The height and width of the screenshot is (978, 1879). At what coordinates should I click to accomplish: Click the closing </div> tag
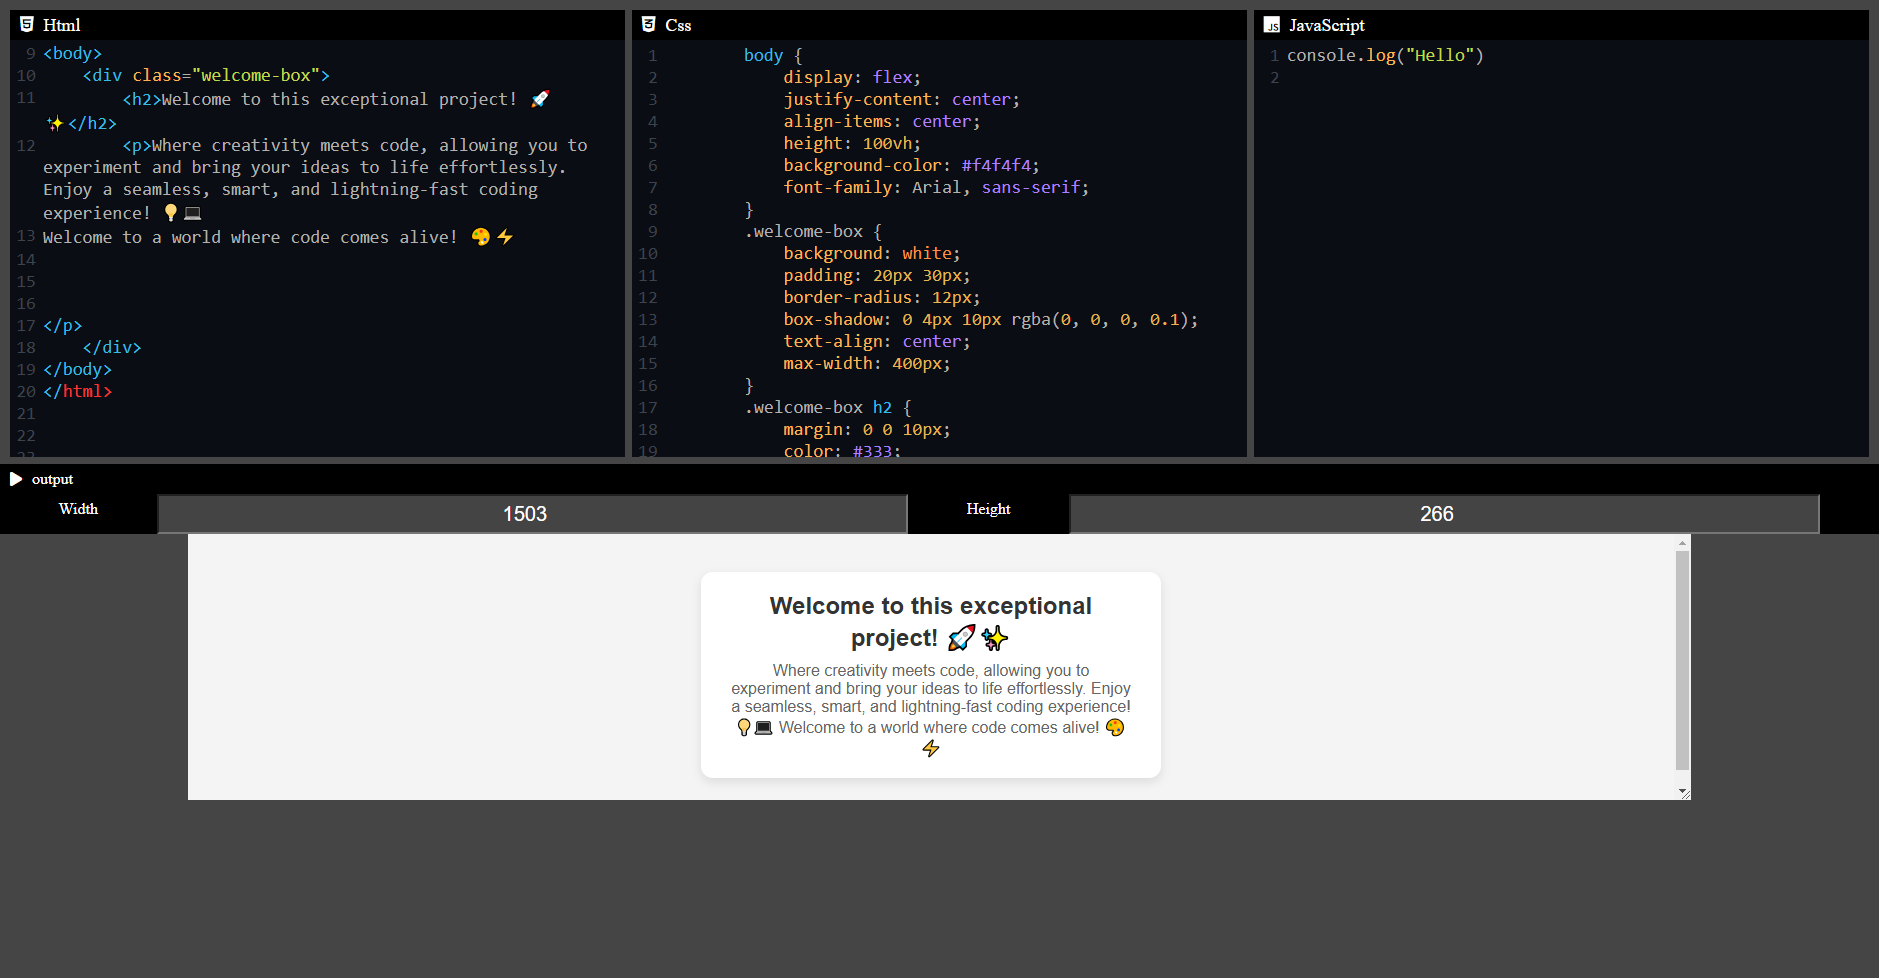coord(112,347)
